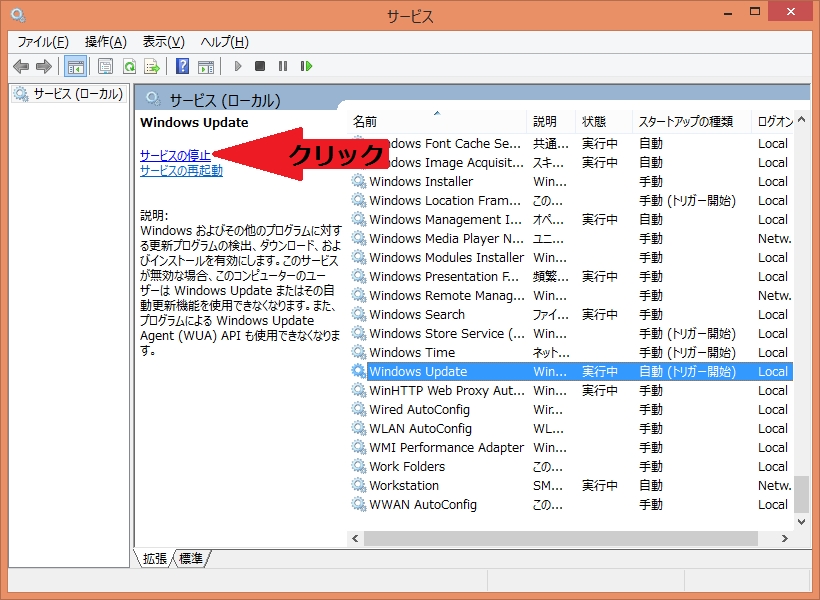Click the Export List toolbar icon
This screenshot has width=820, height=600.
(x=152, y=66)
